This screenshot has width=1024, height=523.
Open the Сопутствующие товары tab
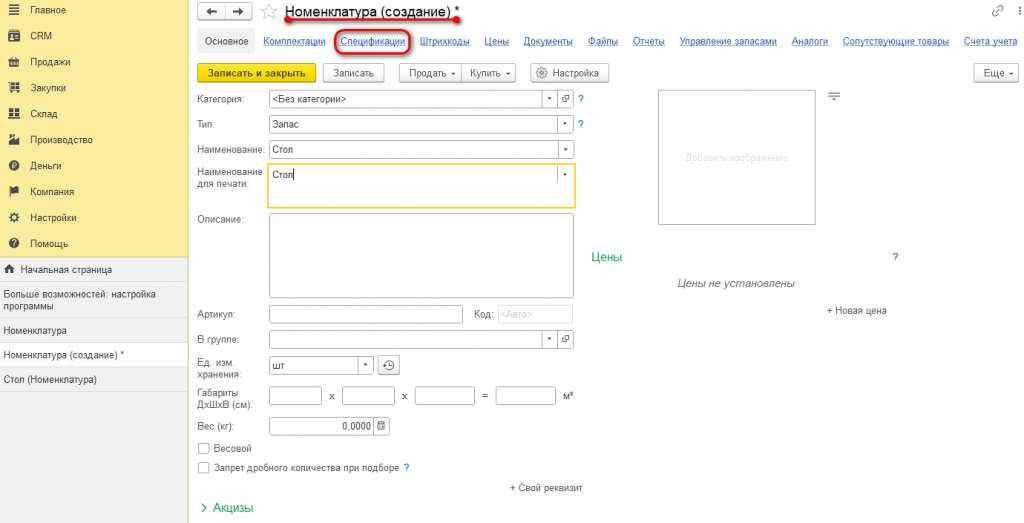click(895, 41)
